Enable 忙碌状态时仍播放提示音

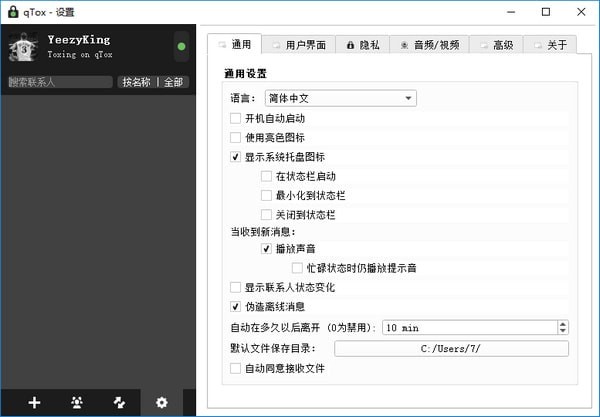(x=297, y=268)
